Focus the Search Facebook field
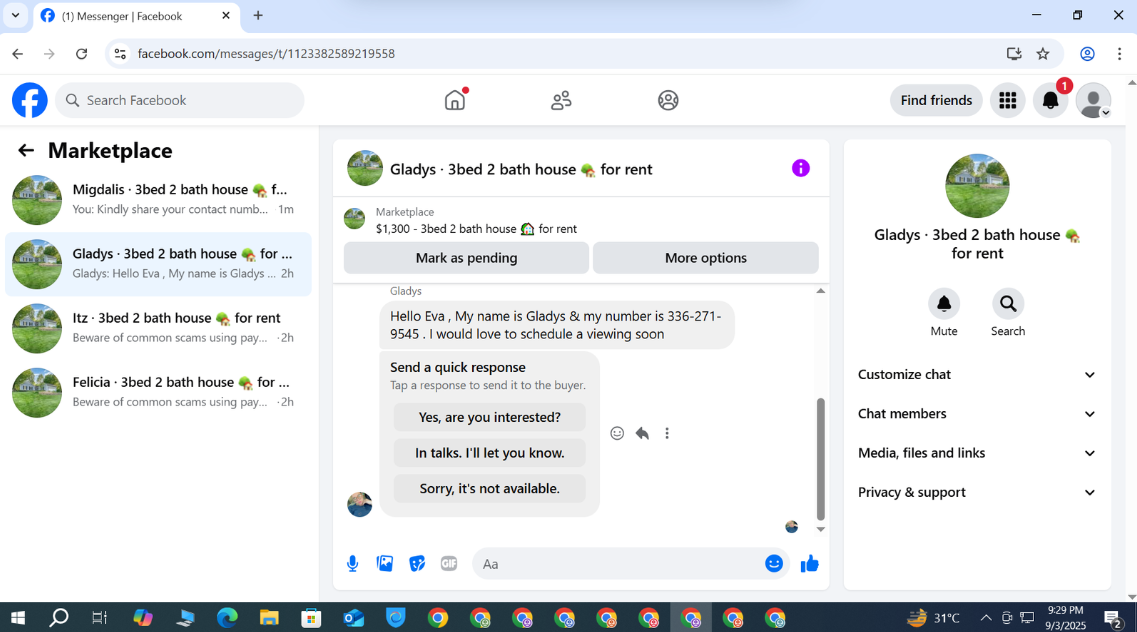Image resolution: width=1137 pixels, height=632 pixels. tap(180, 100)
